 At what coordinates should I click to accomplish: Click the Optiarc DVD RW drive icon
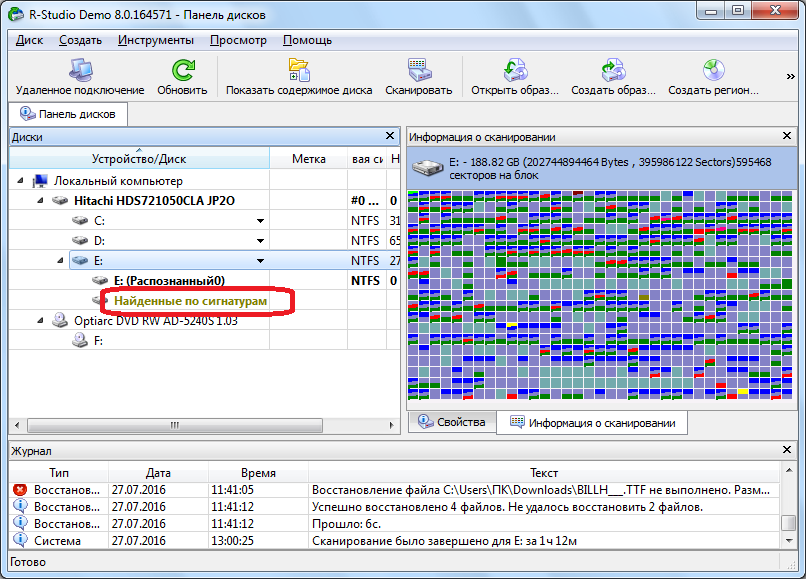[x=60, y=320]
